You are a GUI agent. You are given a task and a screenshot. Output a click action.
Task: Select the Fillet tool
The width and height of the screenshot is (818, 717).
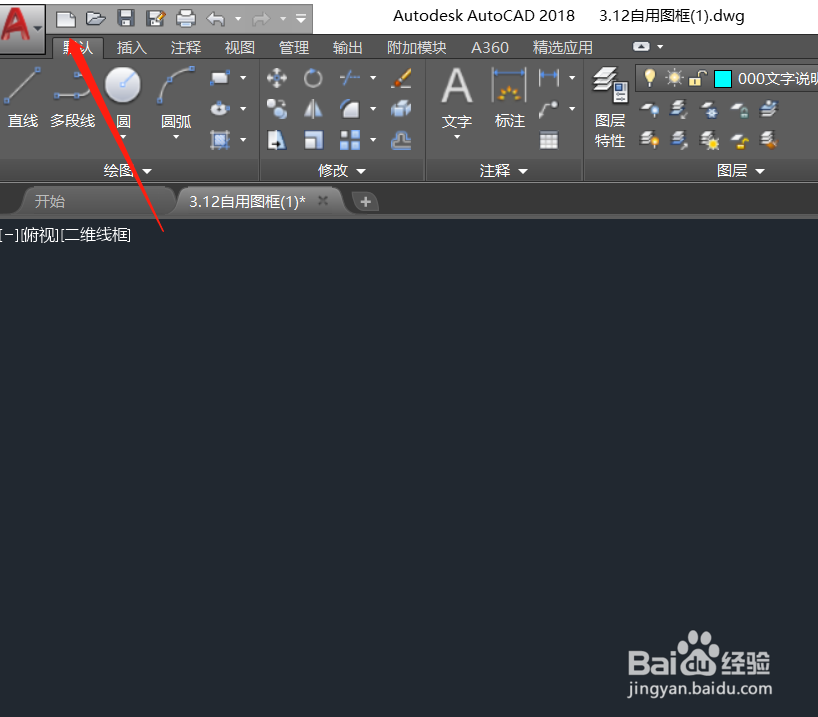coord(350,109)
